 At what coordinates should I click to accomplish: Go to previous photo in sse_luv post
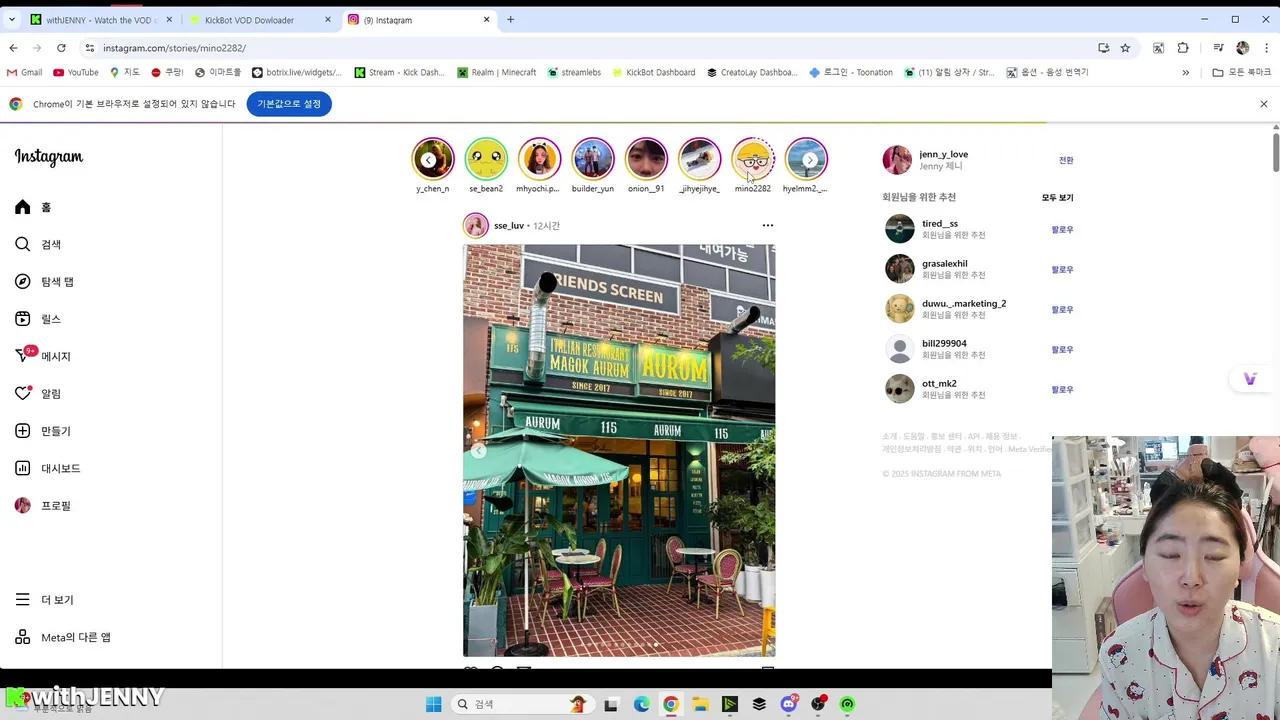pyautogui.click(x=479, y=451)
